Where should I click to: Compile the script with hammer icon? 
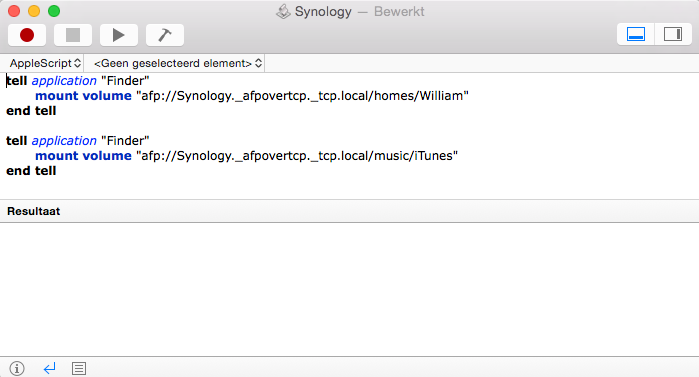pos(164,35)
